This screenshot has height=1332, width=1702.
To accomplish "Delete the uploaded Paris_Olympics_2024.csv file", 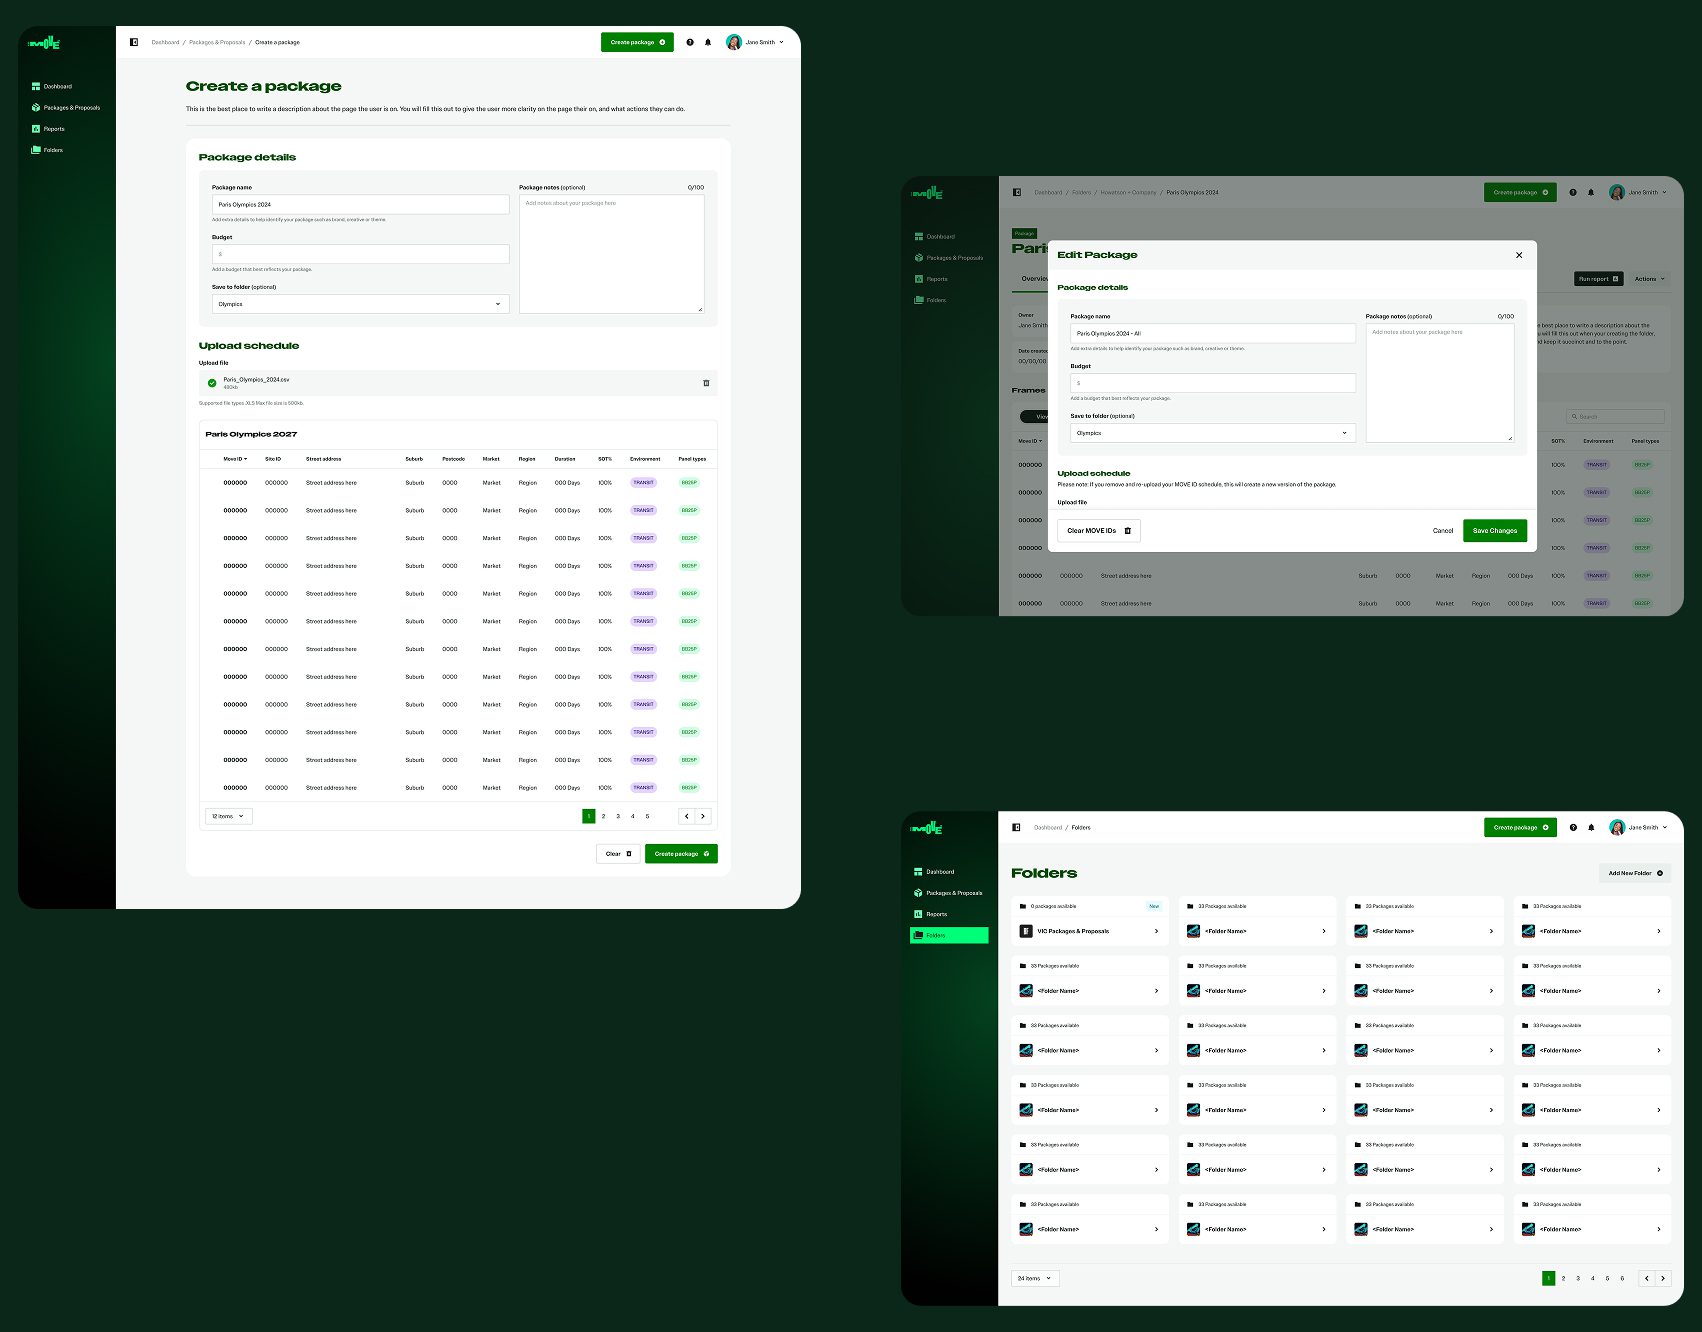I will [706, 383].
